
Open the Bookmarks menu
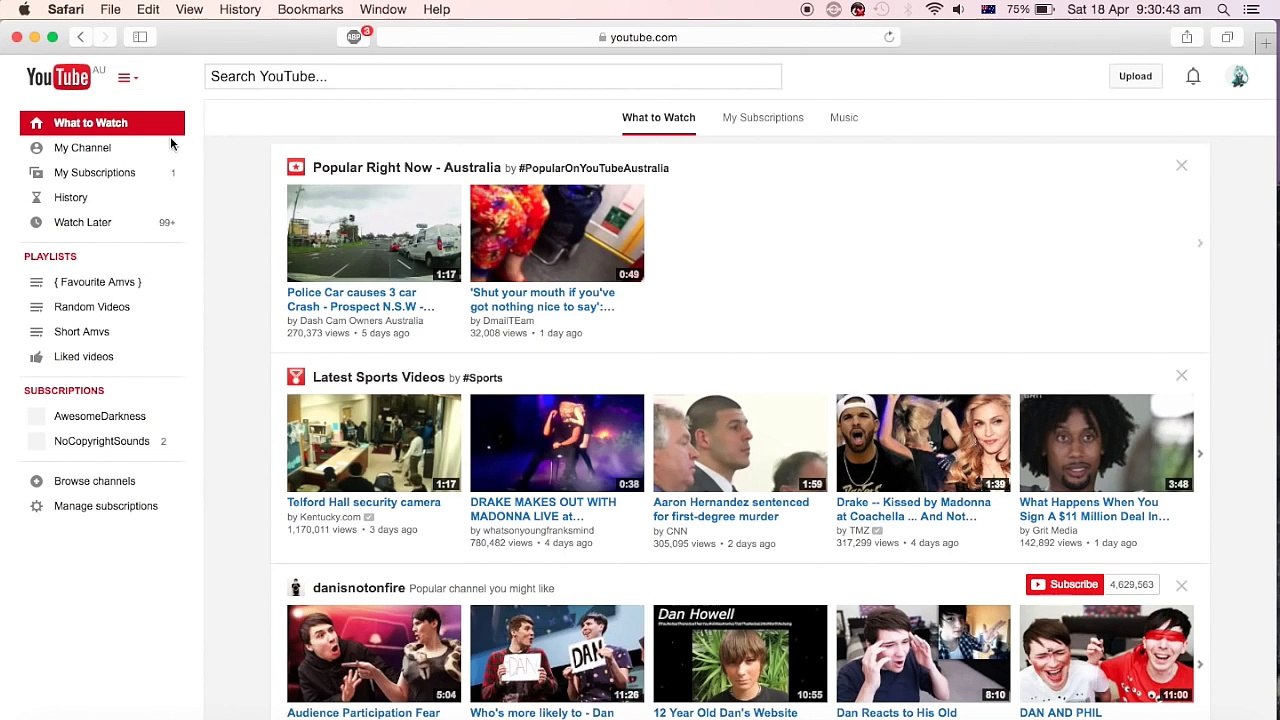tap(310, 9)
